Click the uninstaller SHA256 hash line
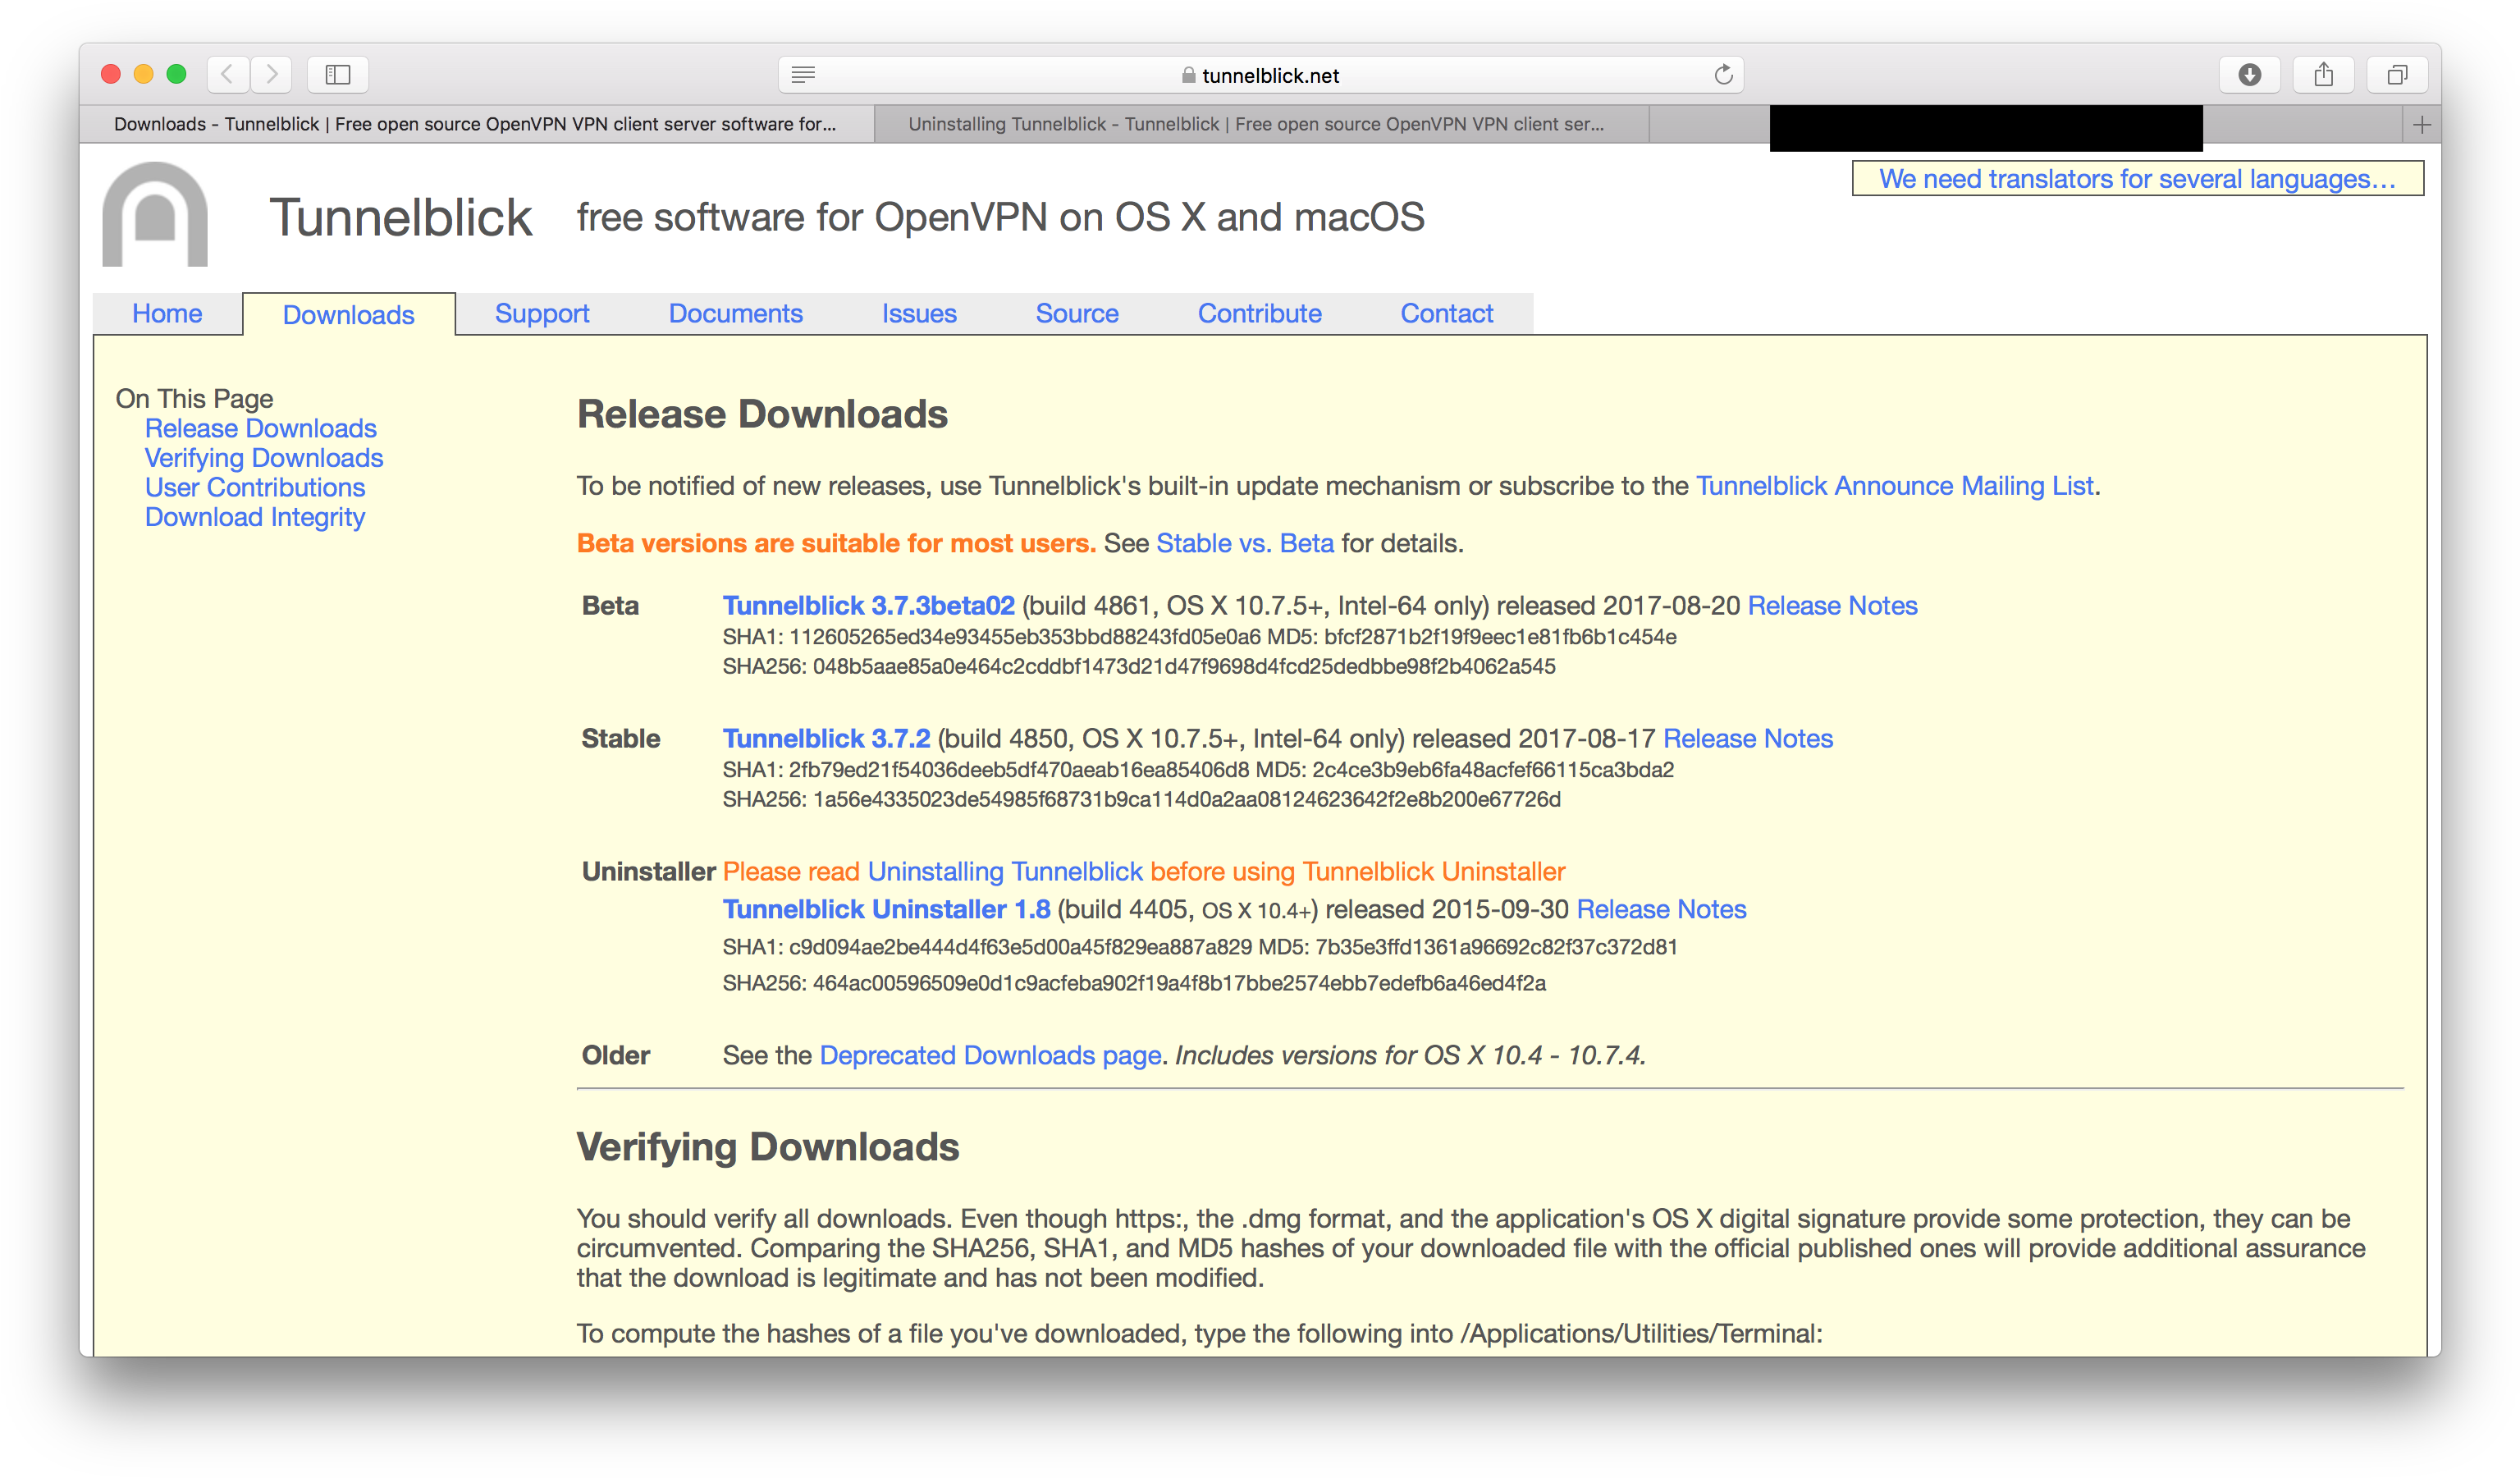The image size is (2520, 1478). [1134, 983]
